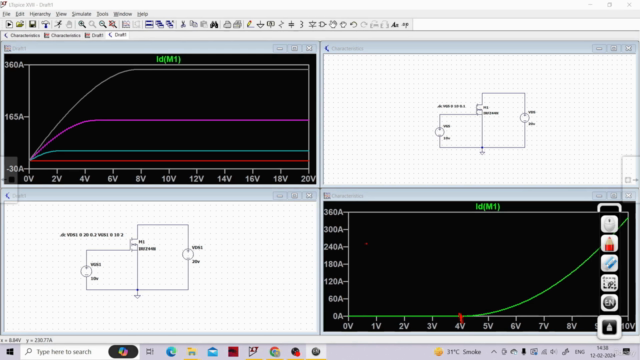Place a Resistor from the toolbar

[x=281, y=24]
